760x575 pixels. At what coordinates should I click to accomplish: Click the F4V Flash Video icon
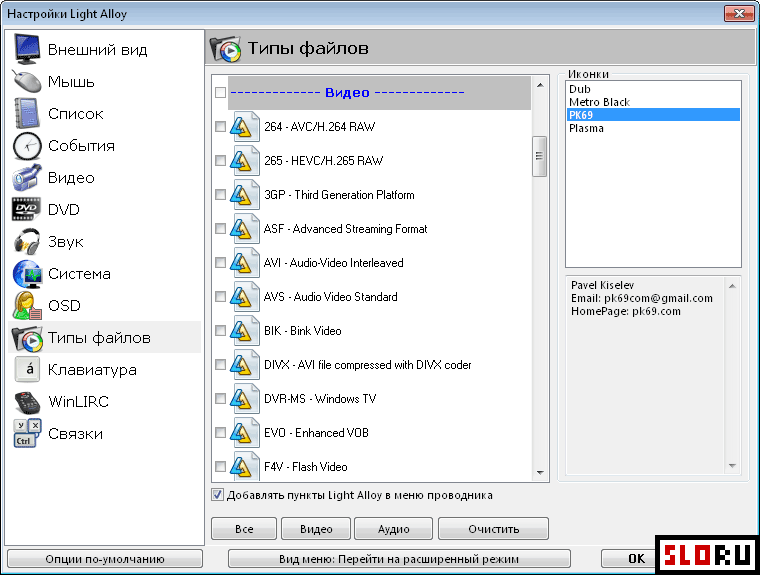tap(245, 466)
